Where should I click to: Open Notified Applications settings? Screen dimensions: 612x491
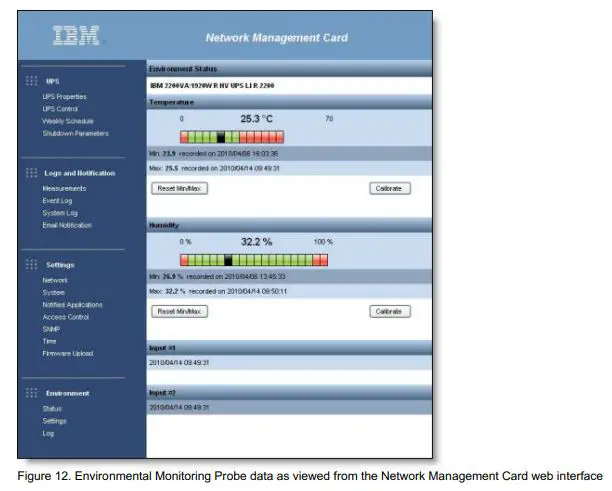click(x=72, y=304)
